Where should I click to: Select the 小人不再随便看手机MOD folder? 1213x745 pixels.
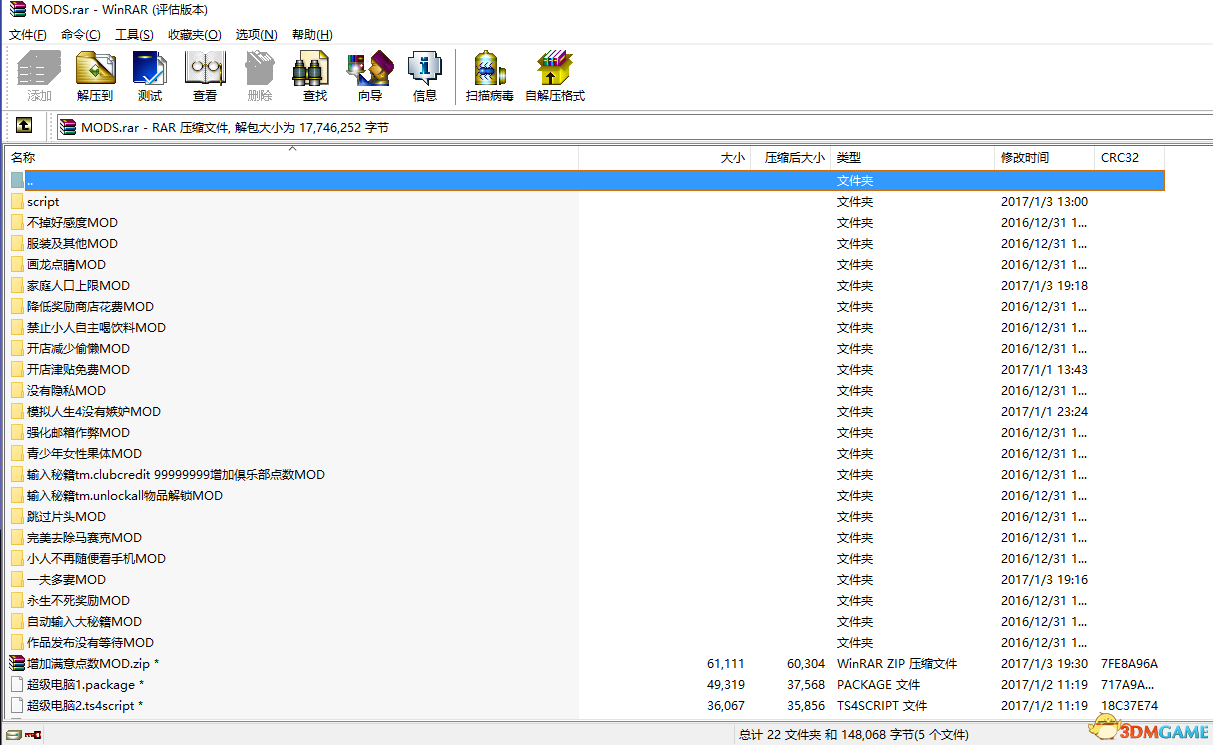96,558
